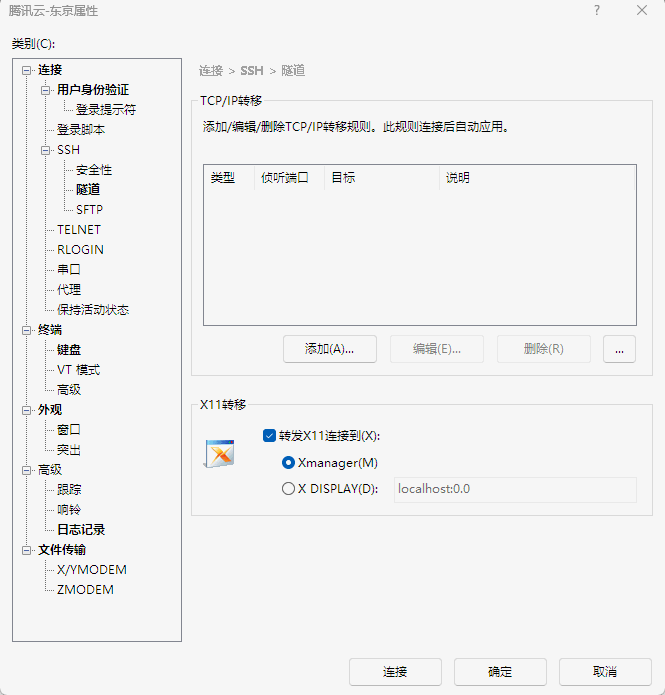Click the 目标 column header

click(382, 178)
